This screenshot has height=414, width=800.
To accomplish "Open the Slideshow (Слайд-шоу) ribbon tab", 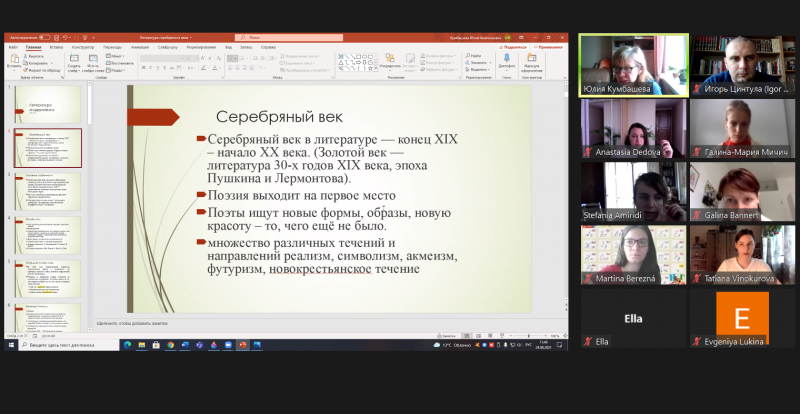I will click(166, 46).
